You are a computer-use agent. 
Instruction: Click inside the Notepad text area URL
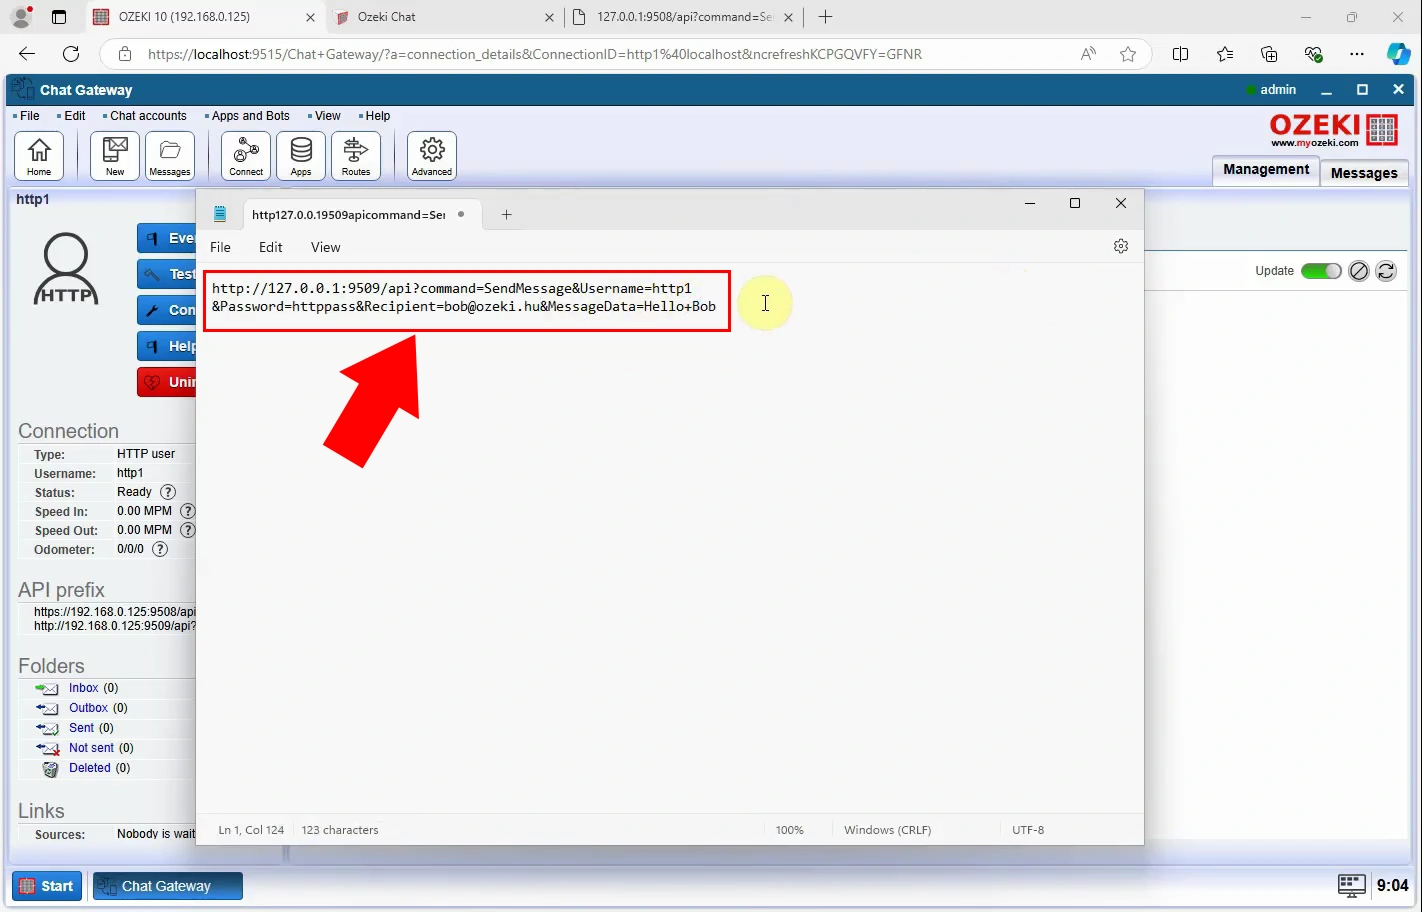(x=464, y=297)
